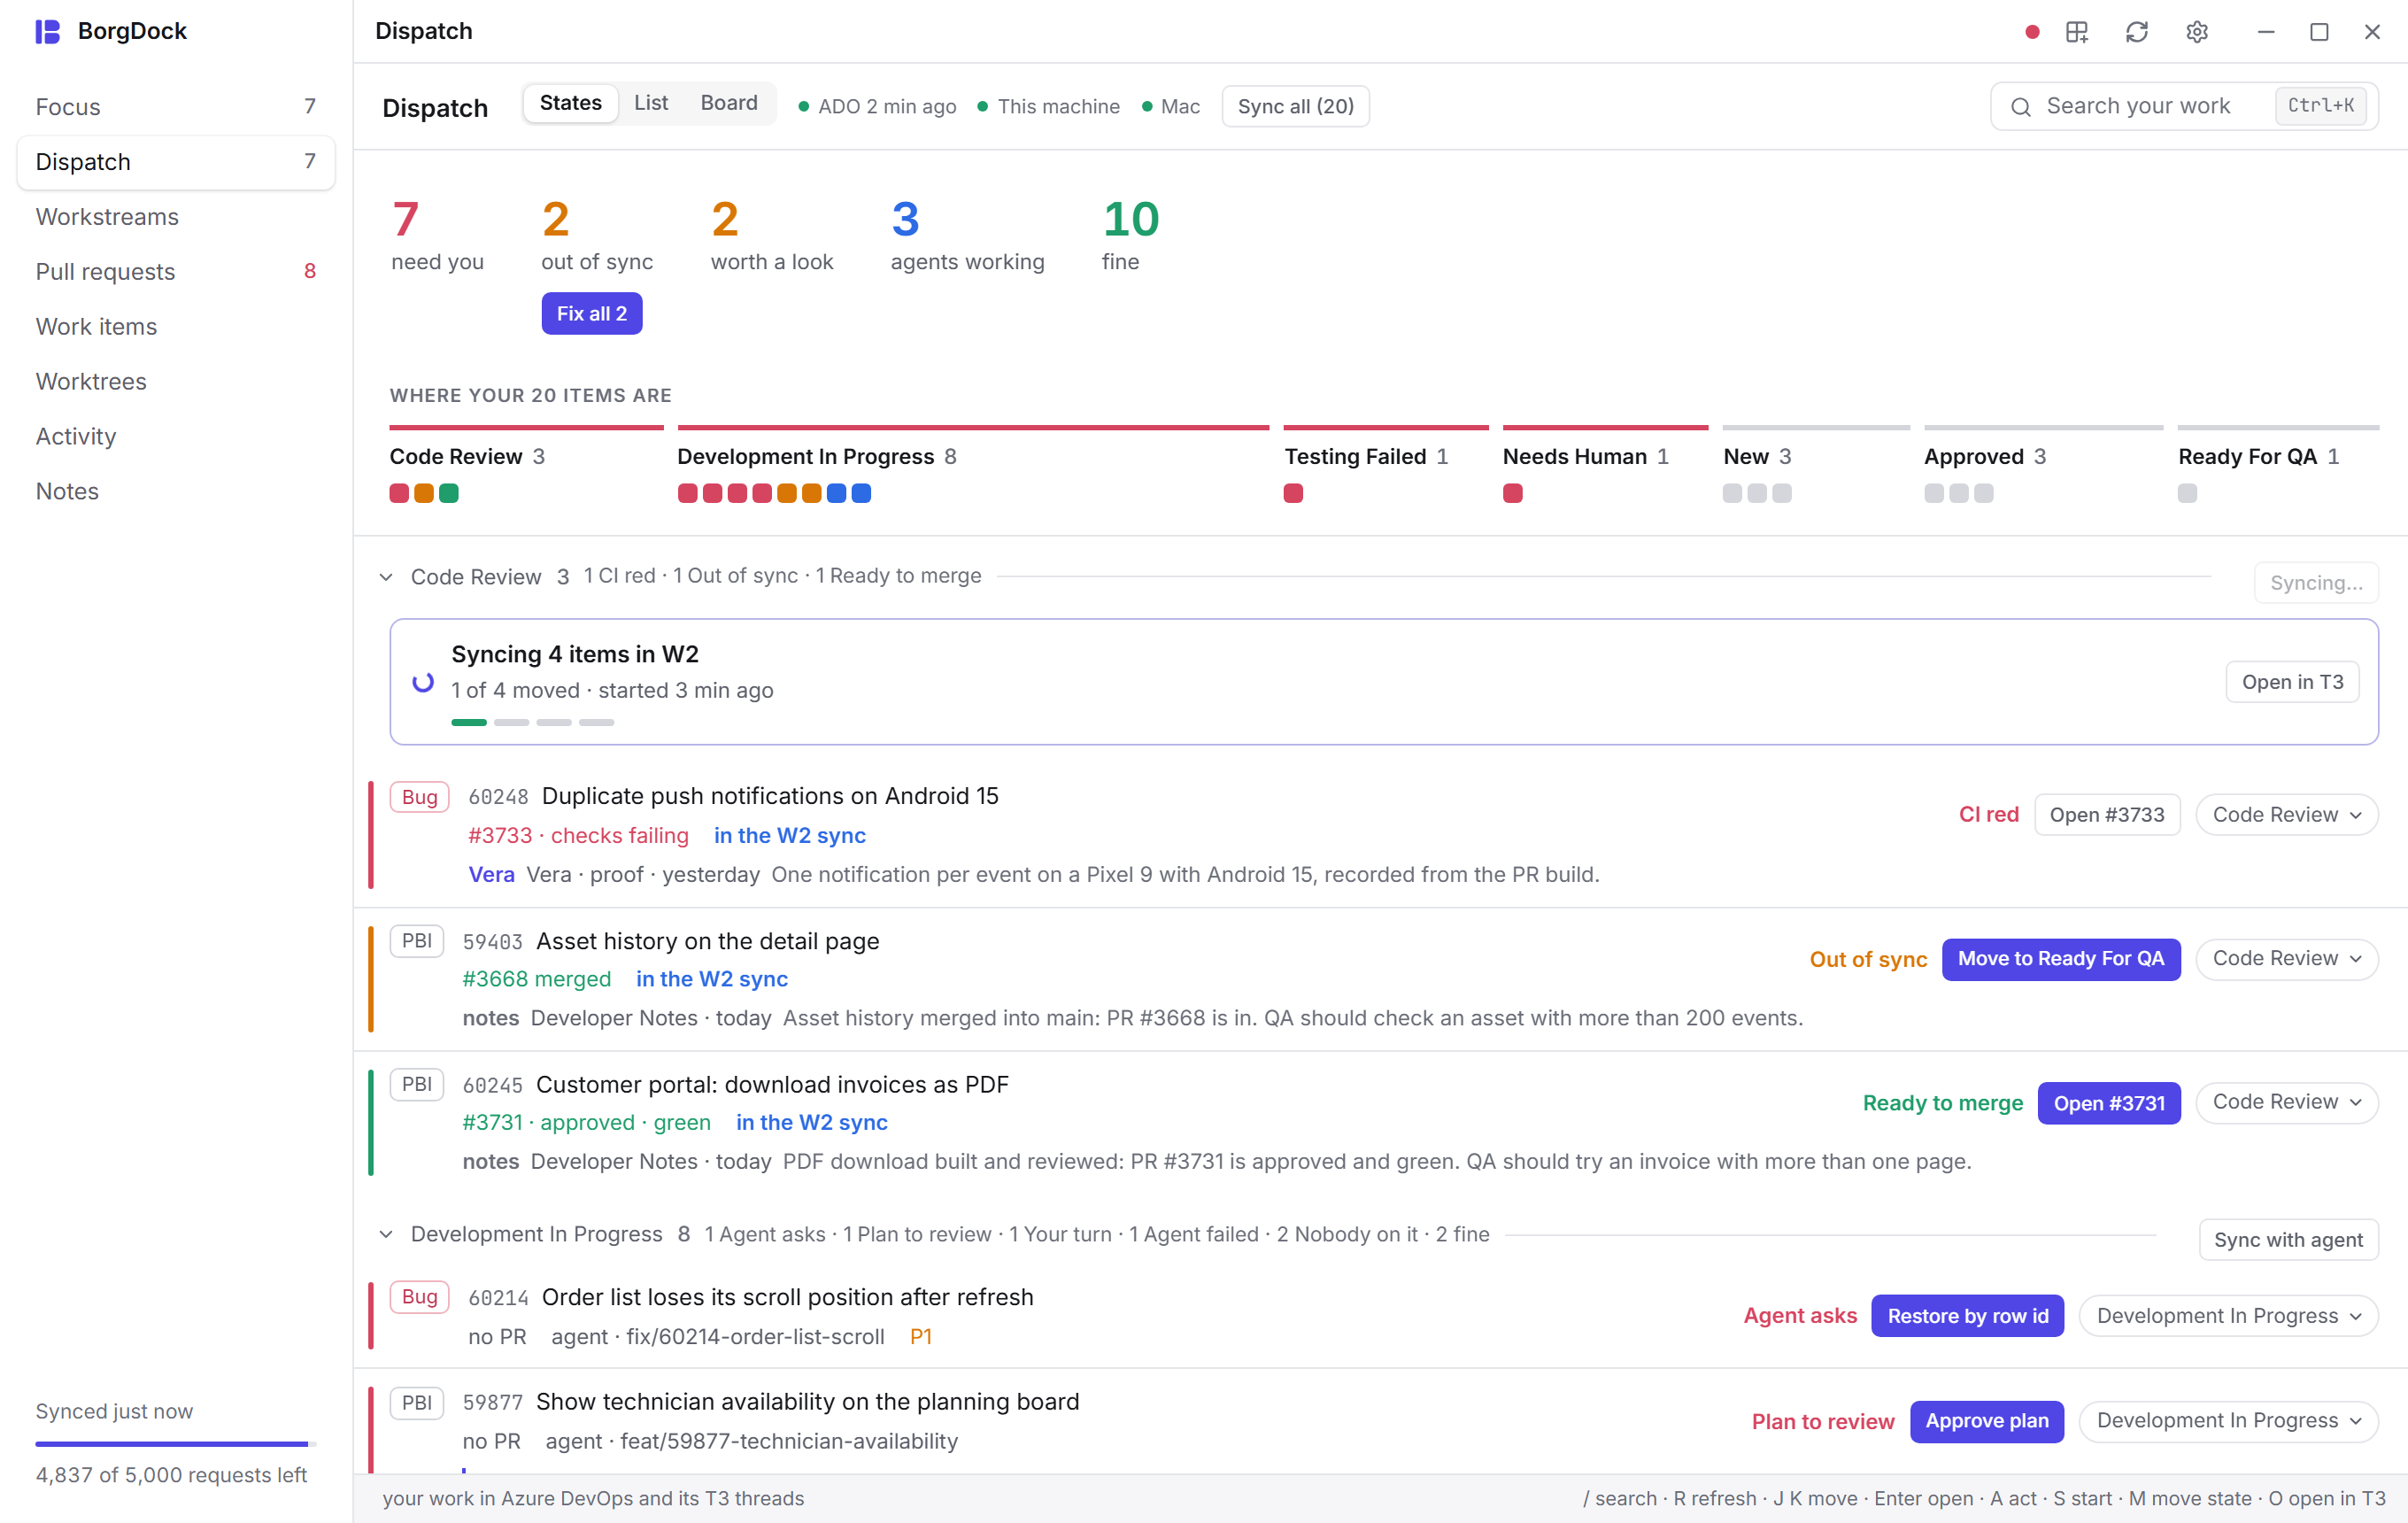Click '#3668 merged' link
The image size is (2408, 1523).
(536, 979)
